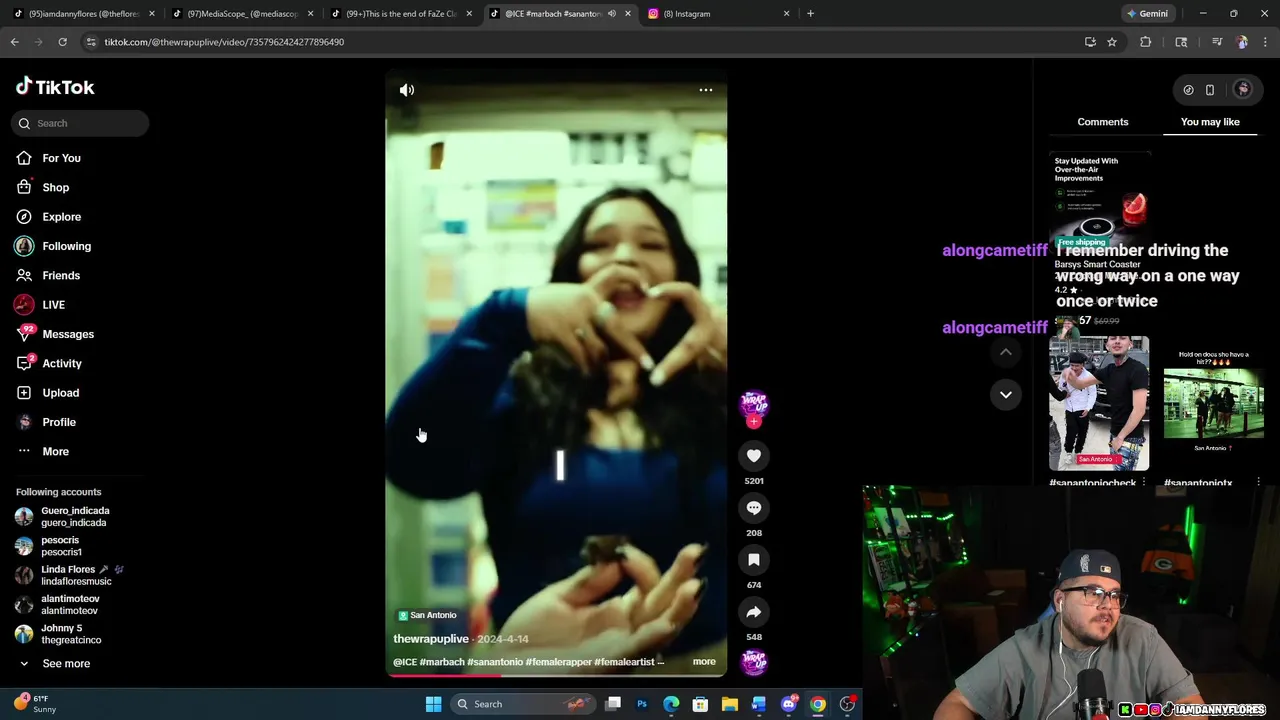Image resolution: width=1280 pixels, height=720 pixels.
Task: Switch to the Comments tab
Action: tap(1103, 122)
